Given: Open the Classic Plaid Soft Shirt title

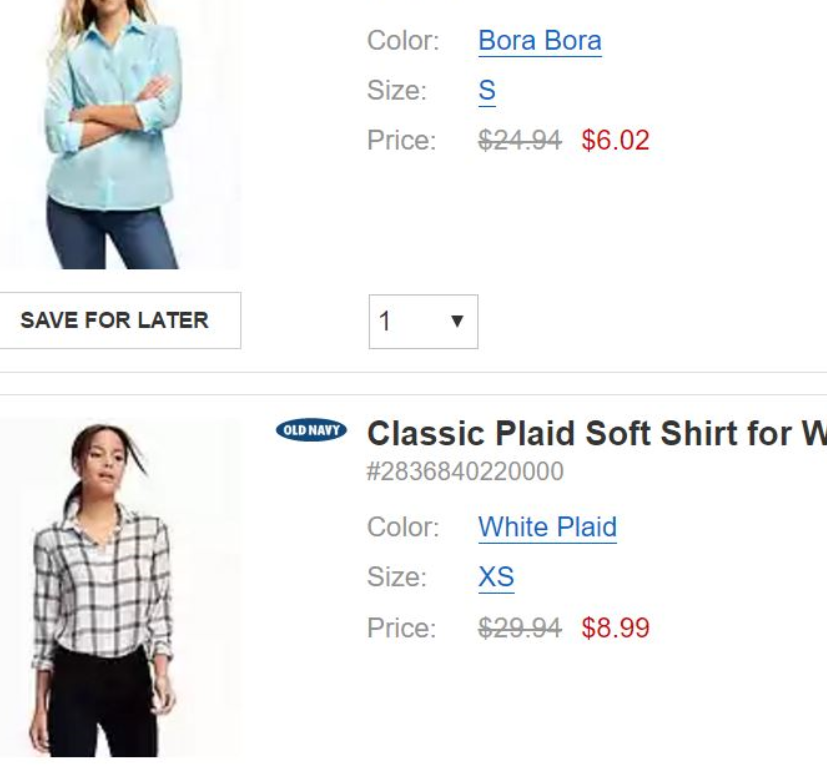Looking at the screenshot, I should [x=596, y=434].
